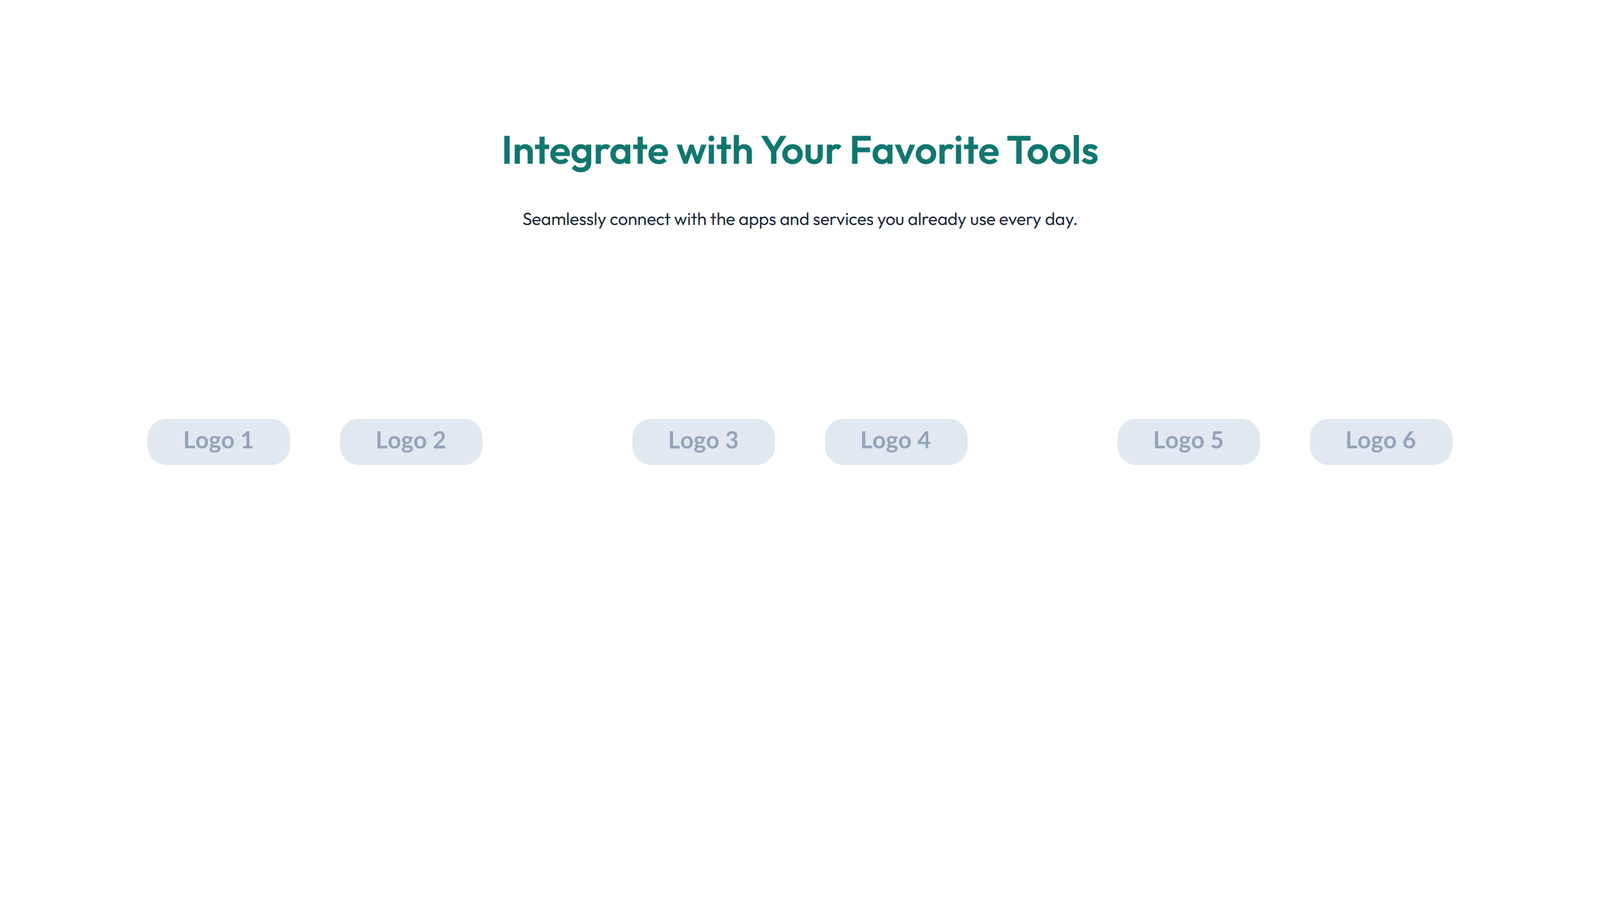
Task: Click the subtitle about connecting apps and services
Action: pos(800,219)
